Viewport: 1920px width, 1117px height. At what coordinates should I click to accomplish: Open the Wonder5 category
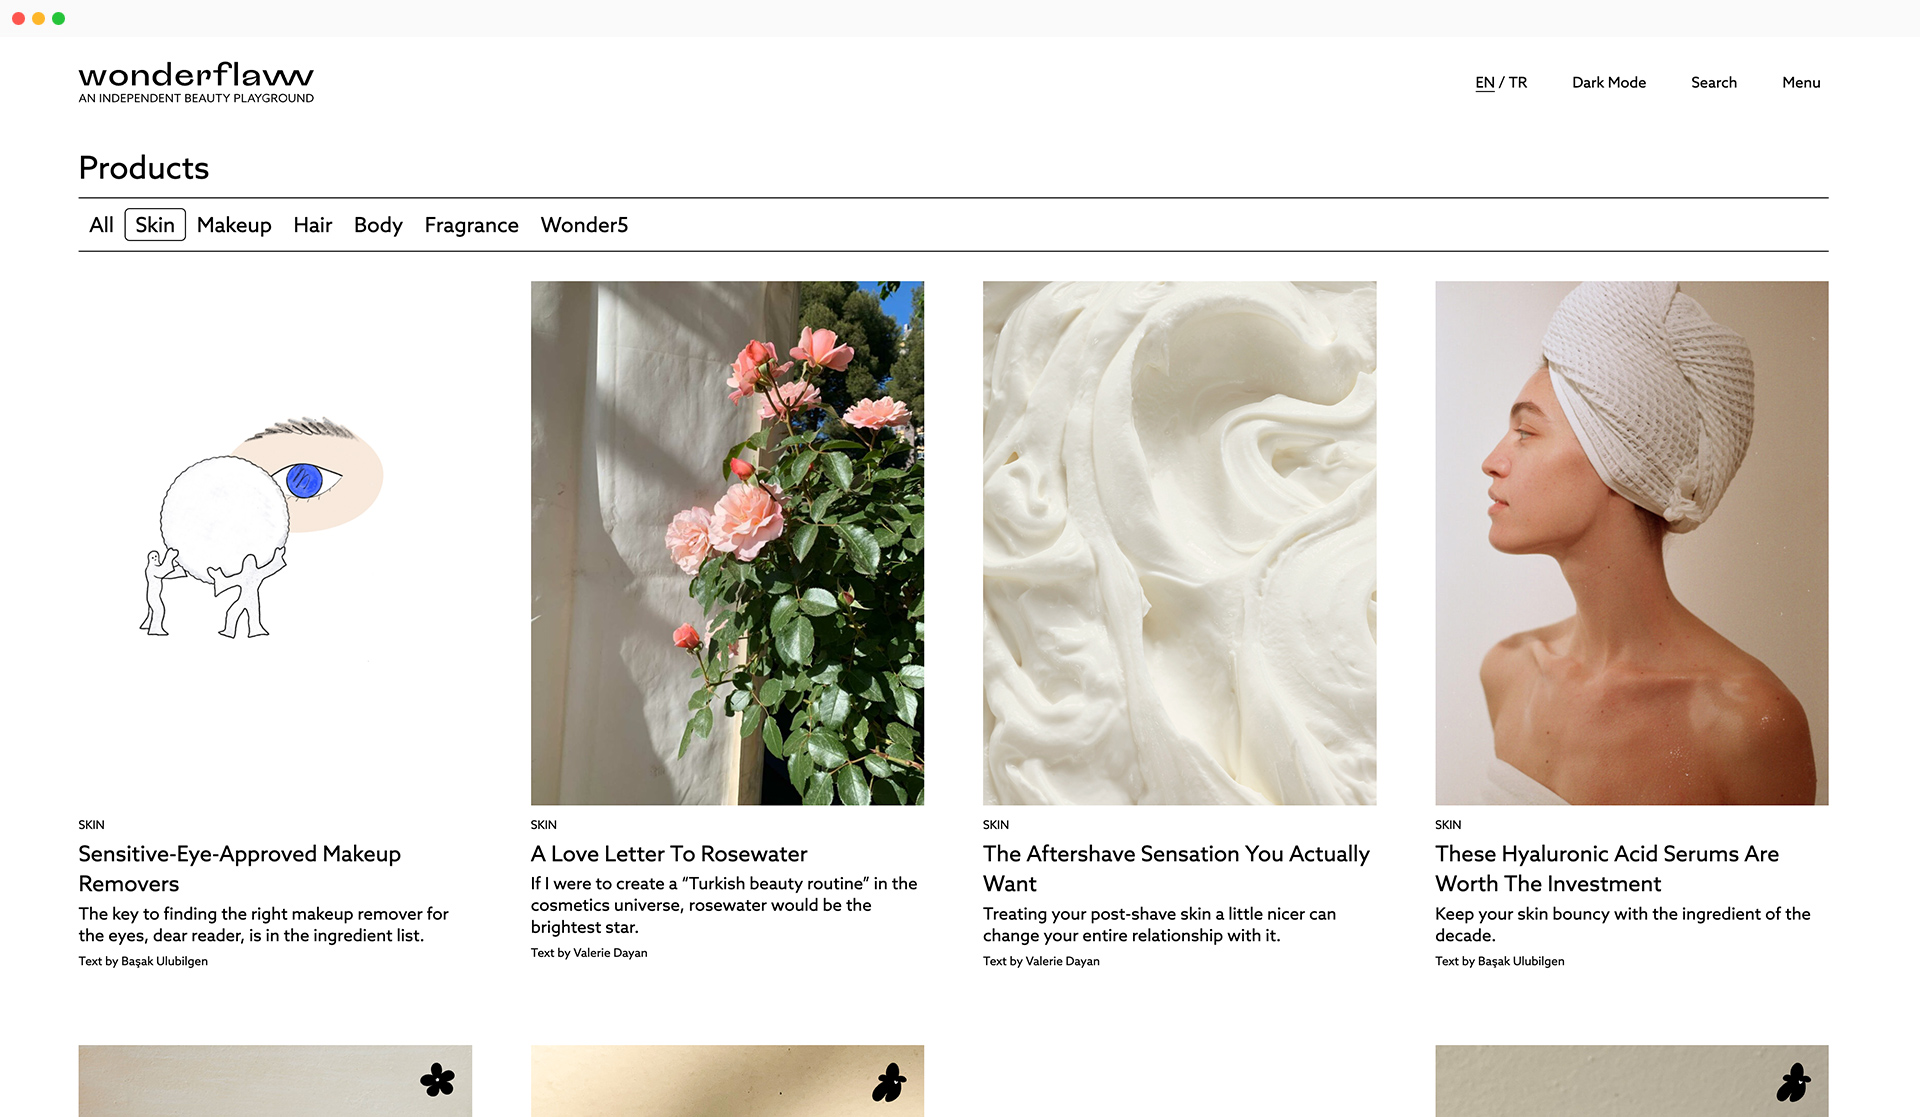coord(584,225)
